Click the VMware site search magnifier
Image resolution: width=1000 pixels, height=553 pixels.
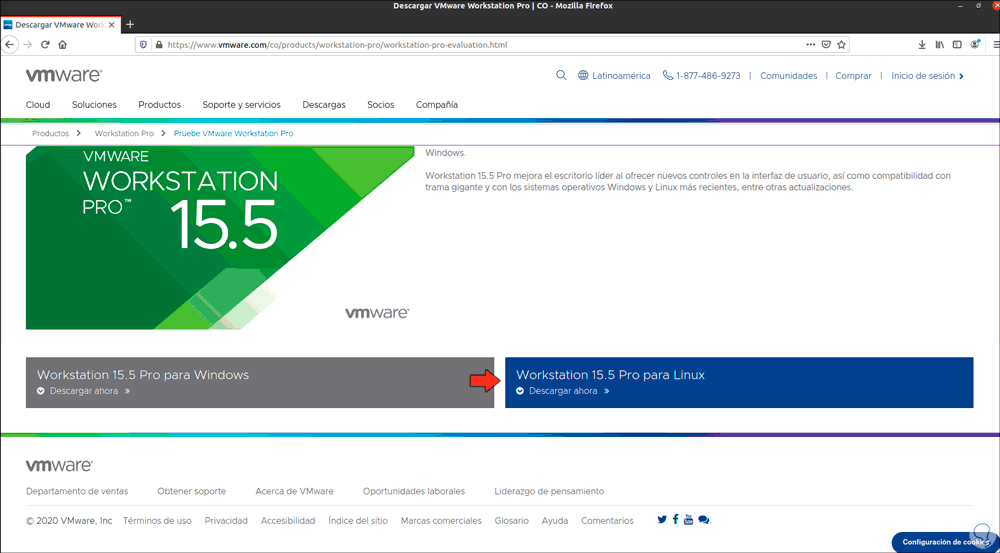[561, 75]
